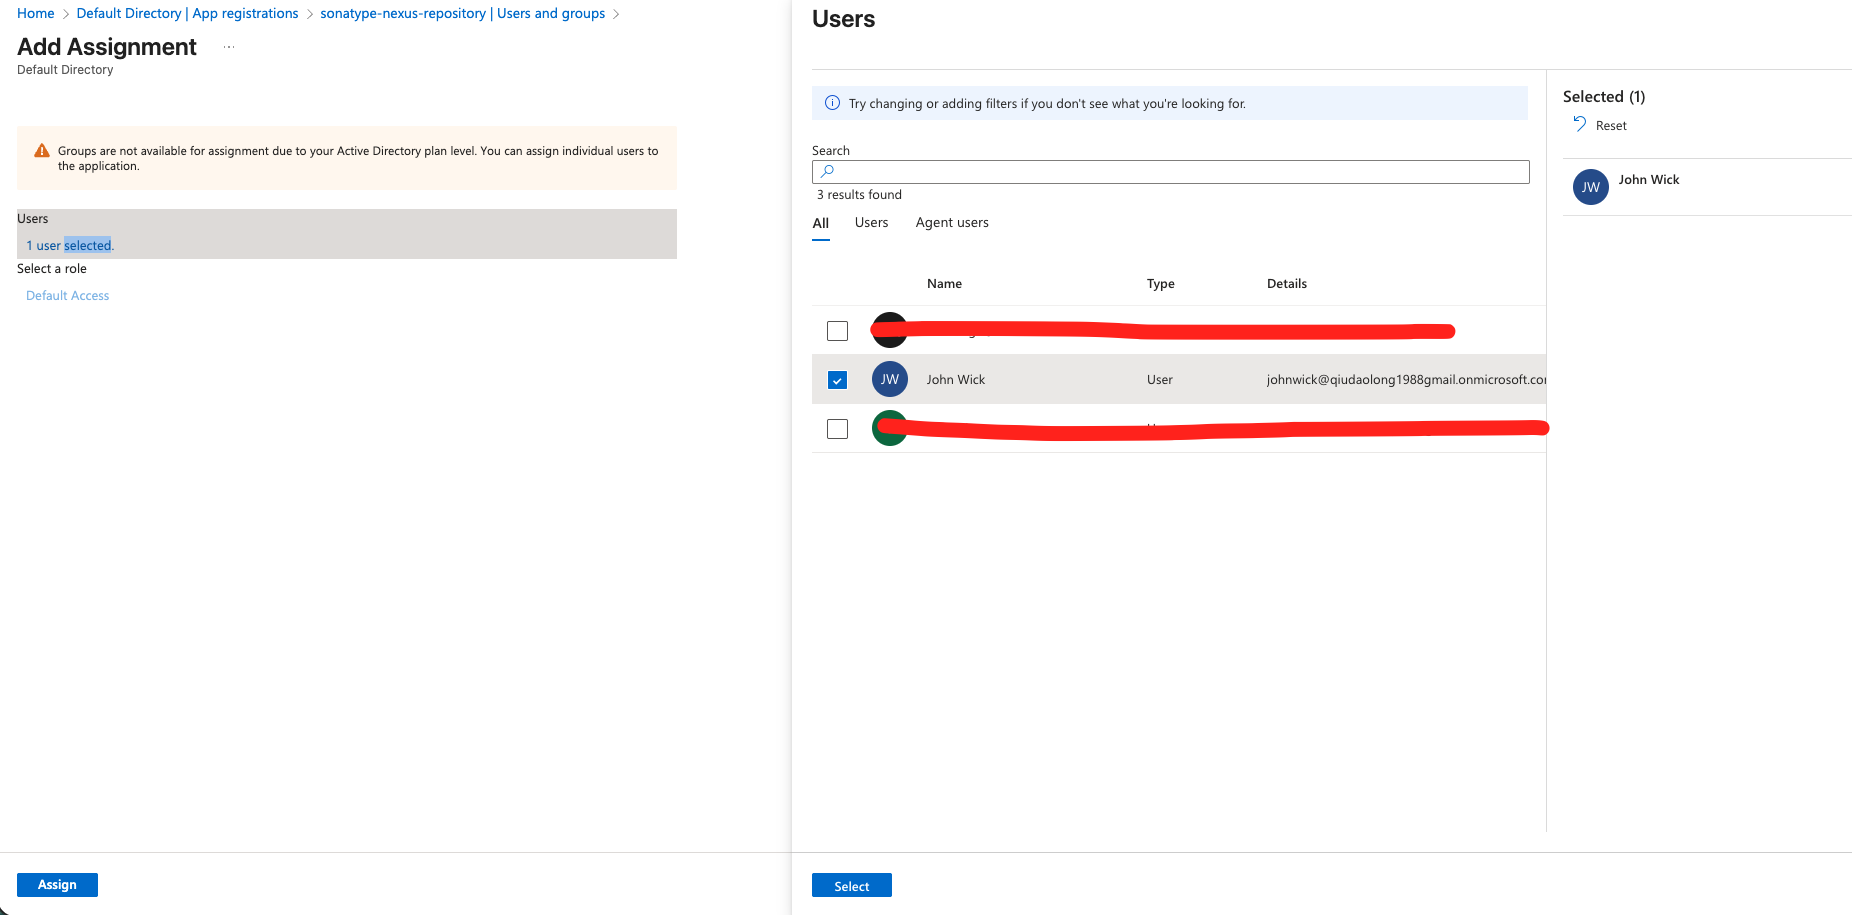This screenshot has width=1852, height=915.
Task: Click the JW avatar under Selected panel
Action: coord(1590,187)
